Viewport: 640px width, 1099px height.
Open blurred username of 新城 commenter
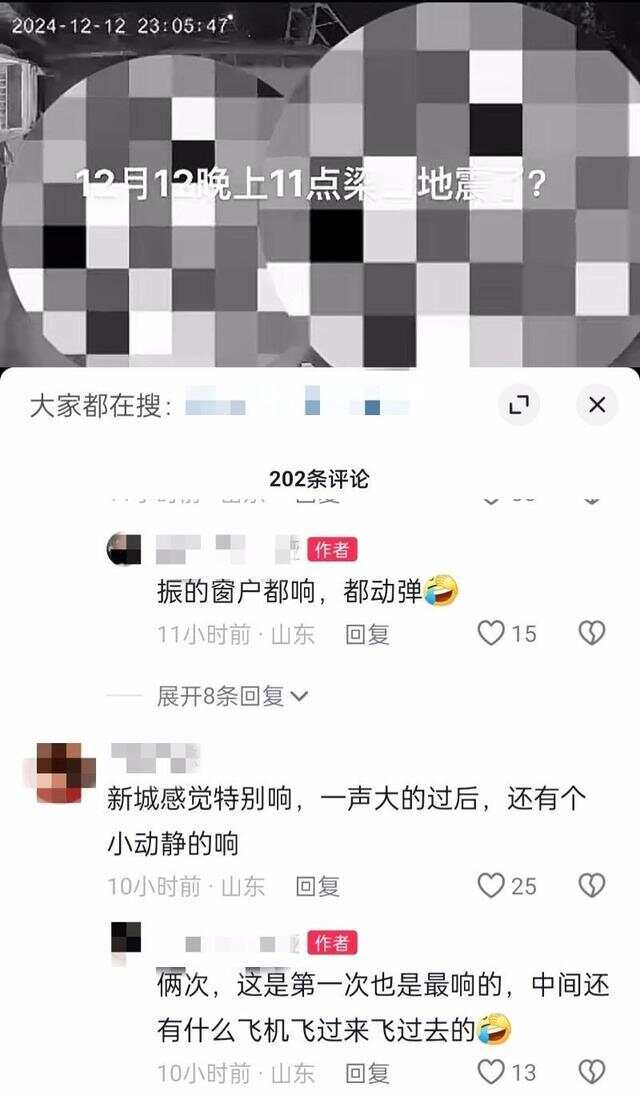(156, 758)
